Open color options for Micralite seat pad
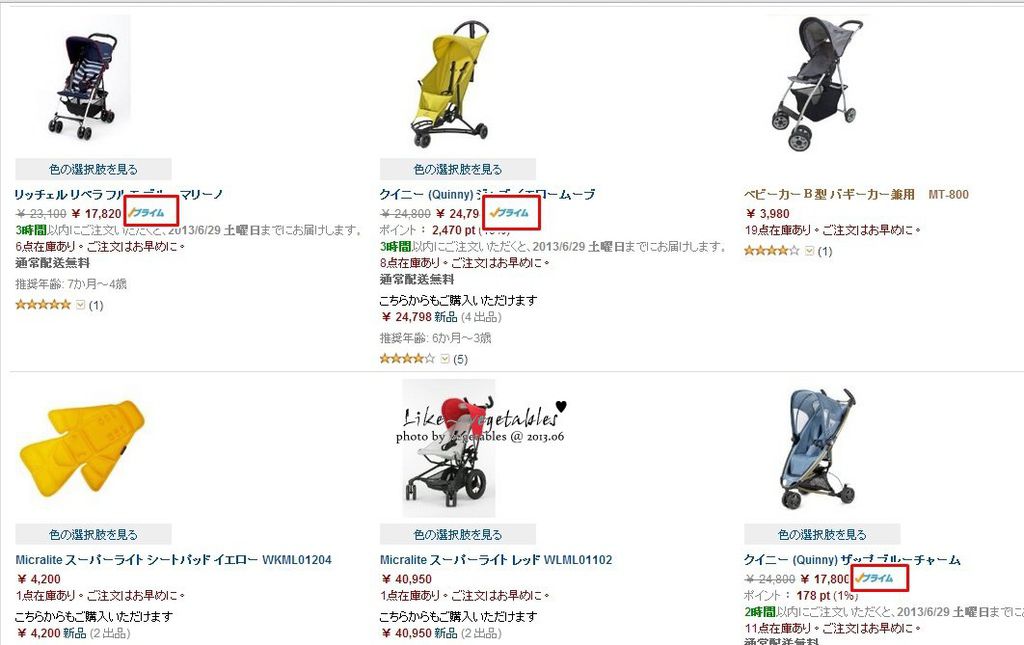Image resolution: width=1024 pixels, height=645 pixels. (x=93, y=535)
